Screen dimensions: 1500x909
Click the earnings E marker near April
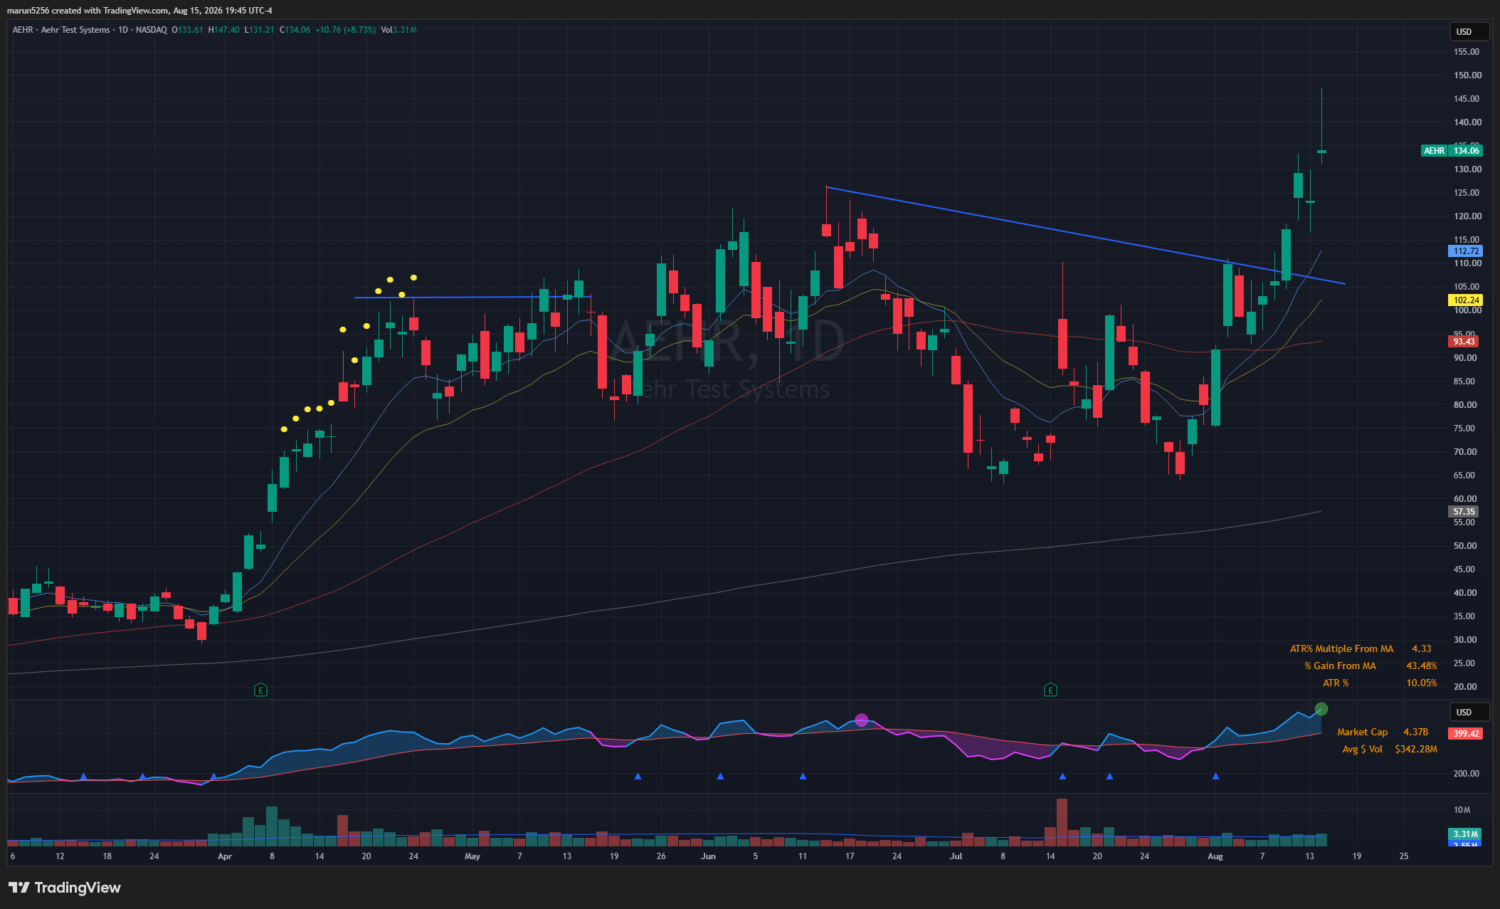point(260,690)
